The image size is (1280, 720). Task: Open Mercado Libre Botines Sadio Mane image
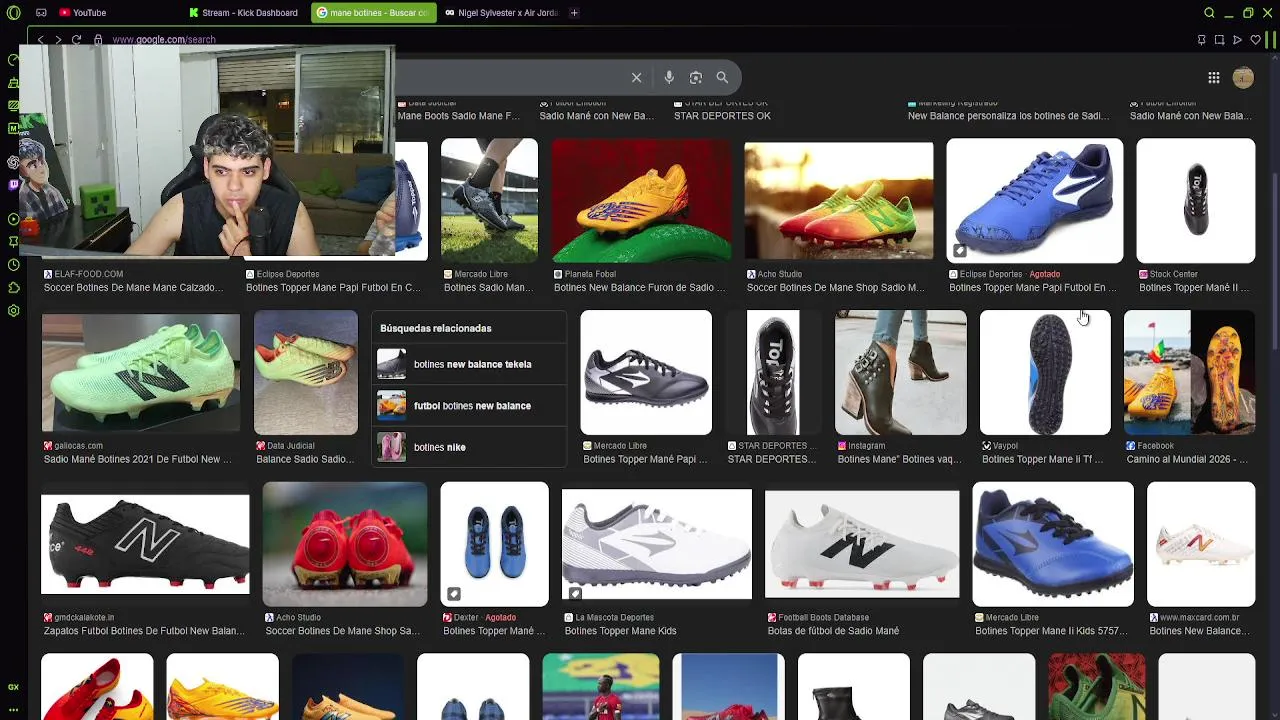pyautogui.click(x=489, y=201)
